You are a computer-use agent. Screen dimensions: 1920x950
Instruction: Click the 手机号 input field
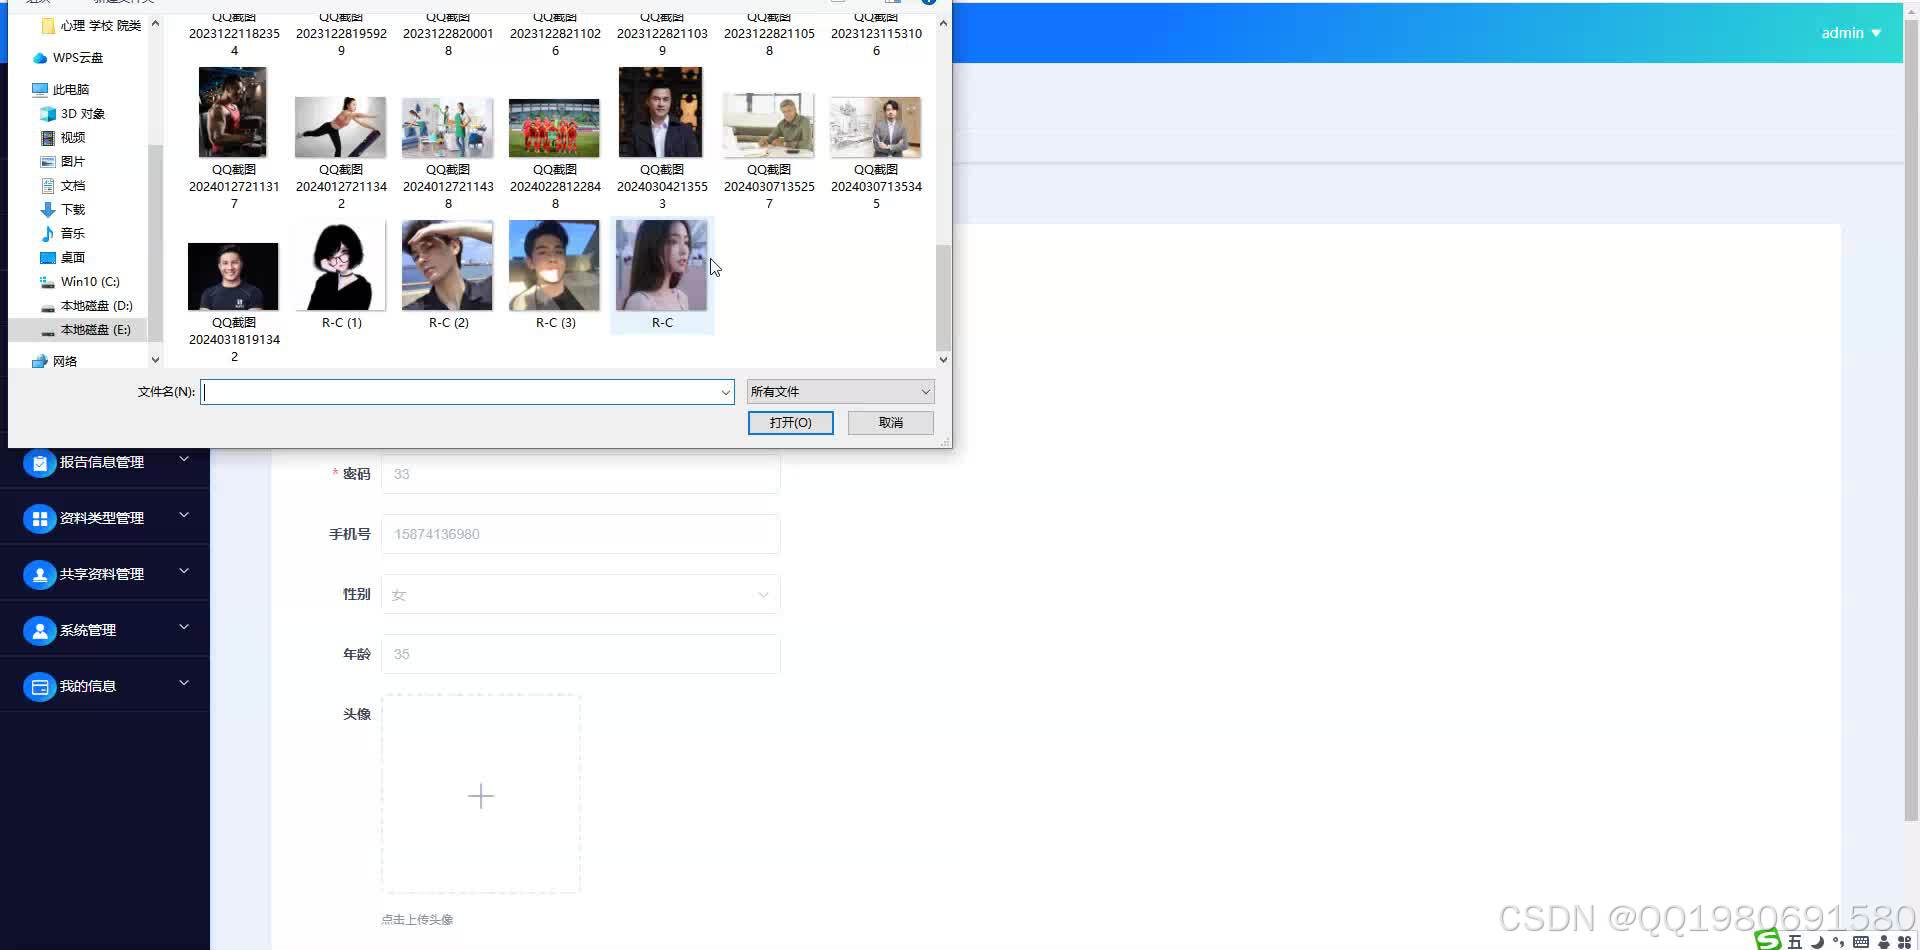click(x=580, y=534)
